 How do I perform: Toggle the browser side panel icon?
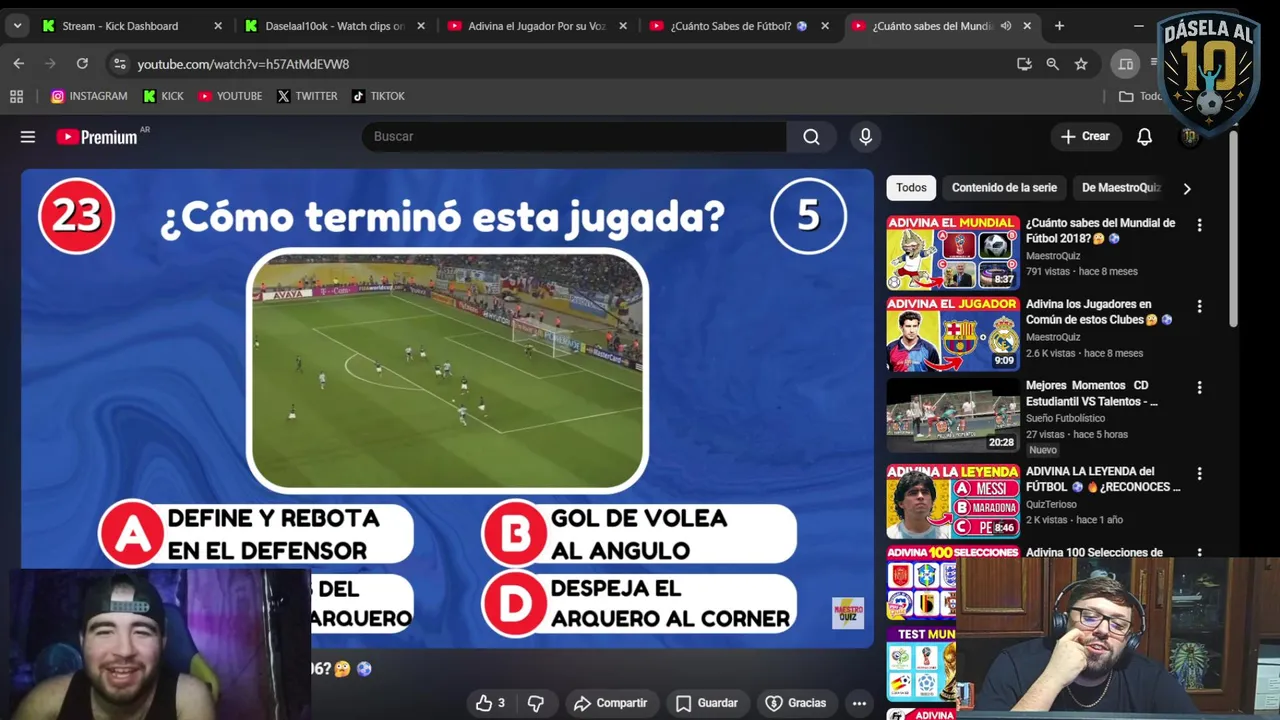[x=1125, y=64]
